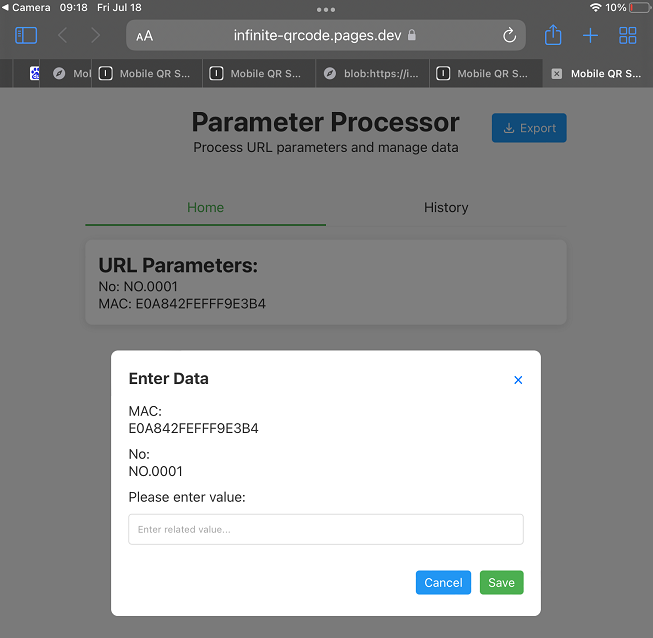Screen dimensions: 653x638
Task: Click the Cancel button
Action: 443,583
